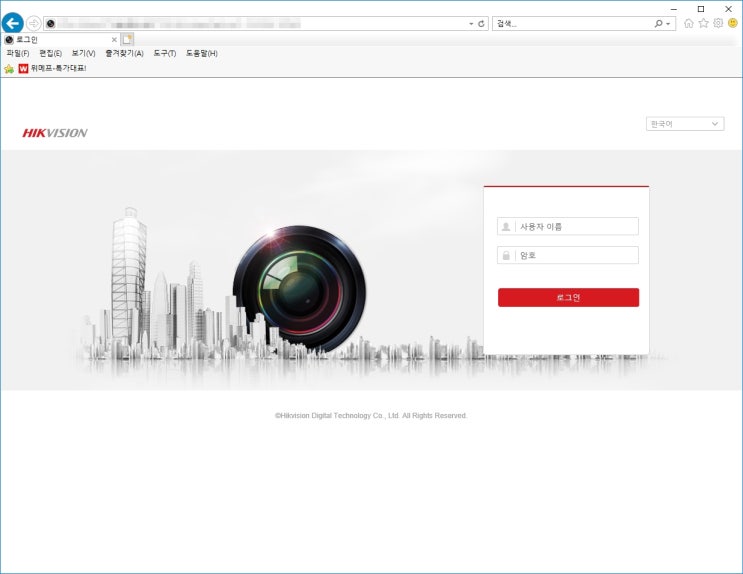Open the 한국어 language dropdown
The height and width of the screenshot is (574, 743).
[685, 124]
